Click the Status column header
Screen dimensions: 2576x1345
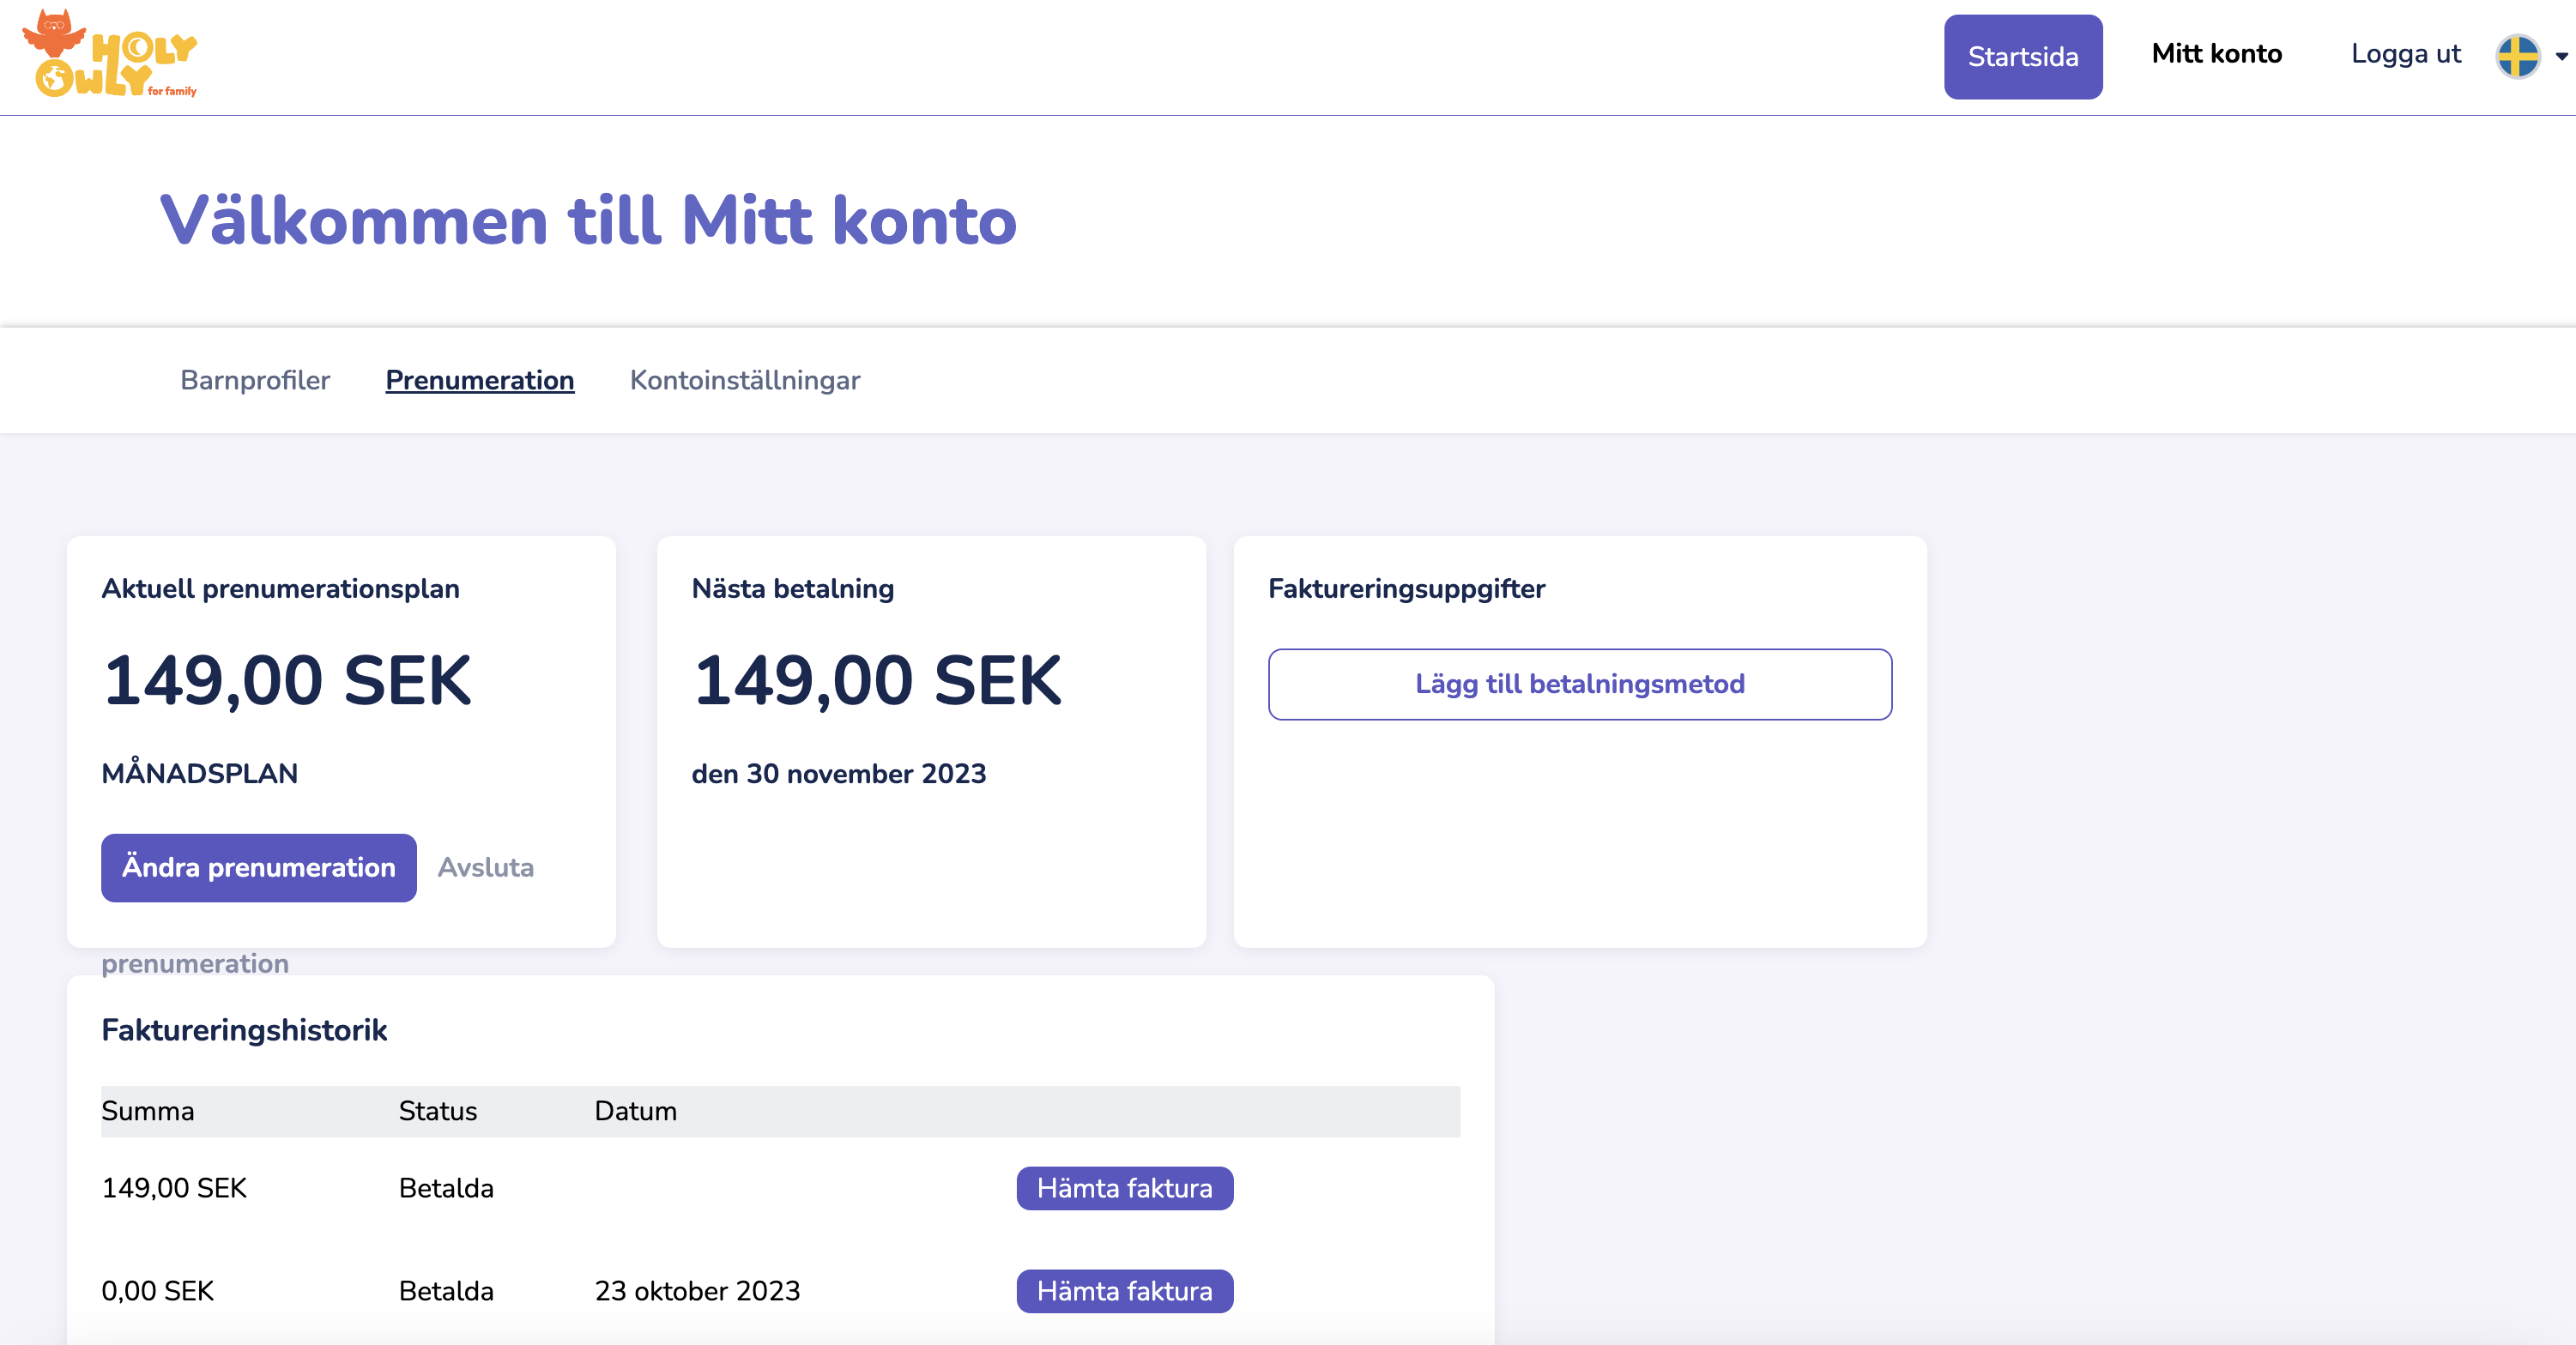click(438, 1111)
